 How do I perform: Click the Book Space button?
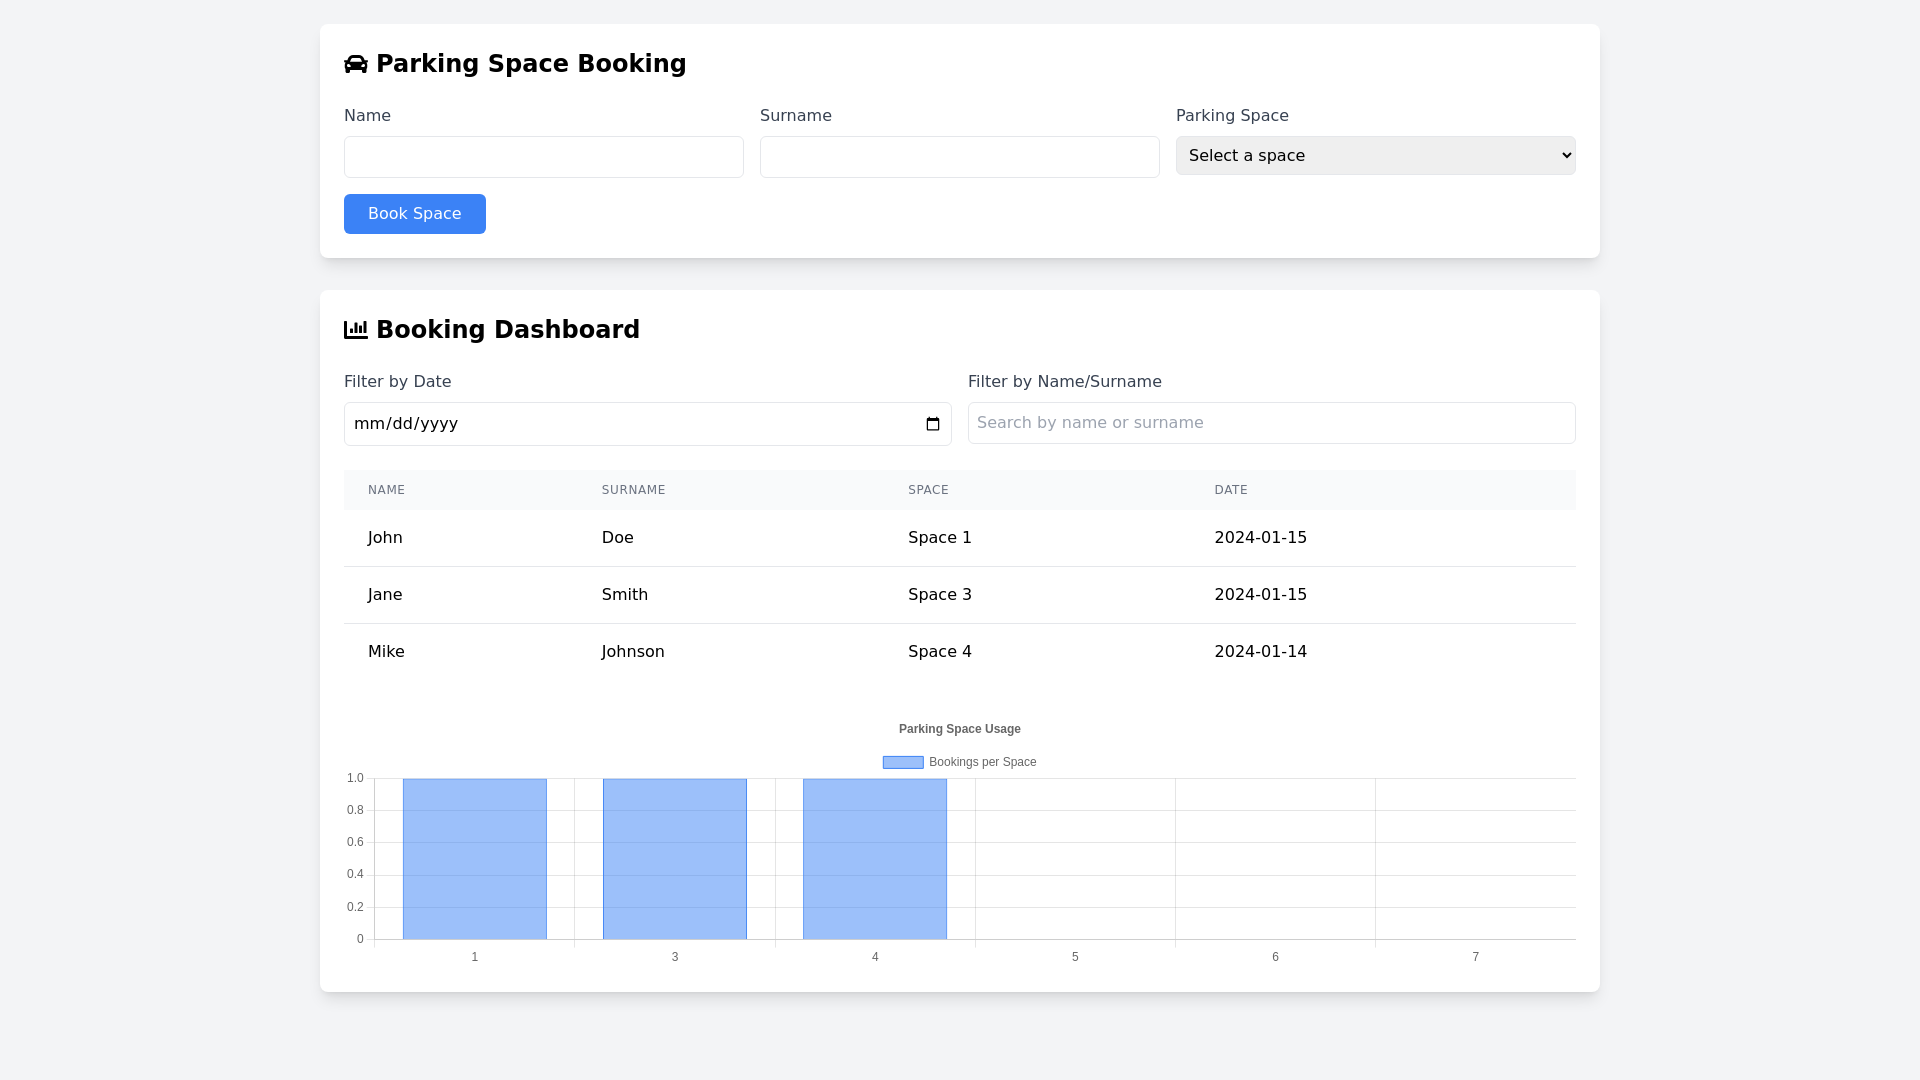(x=414, y=214)
